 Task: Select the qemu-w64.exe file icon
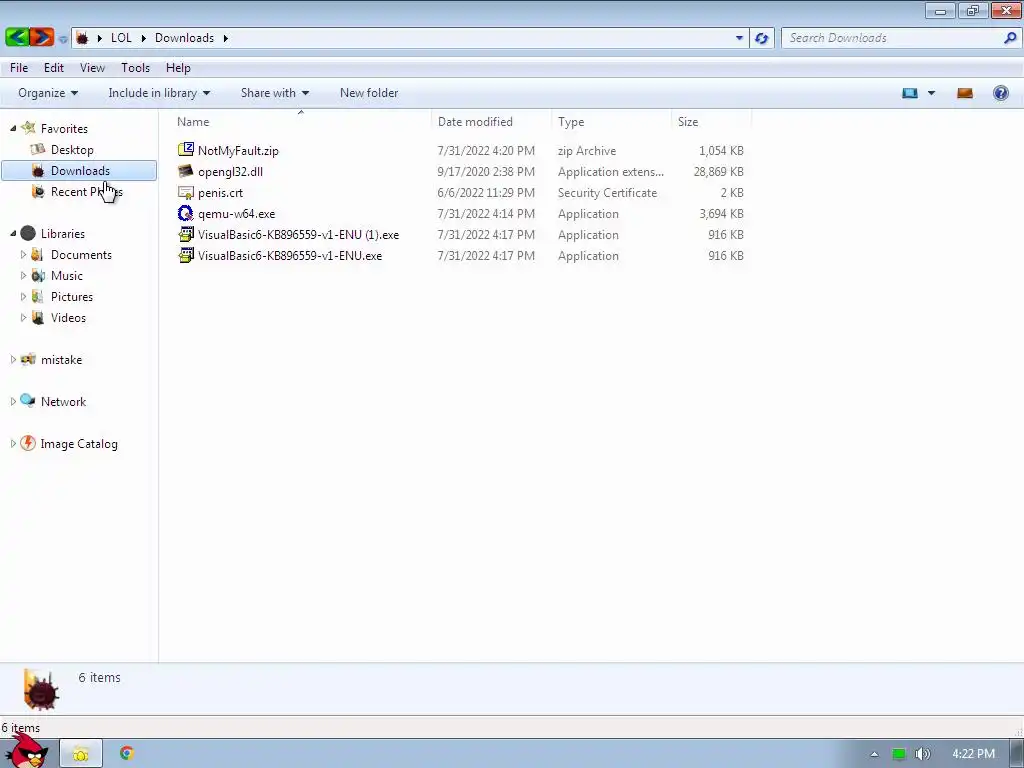186,214
